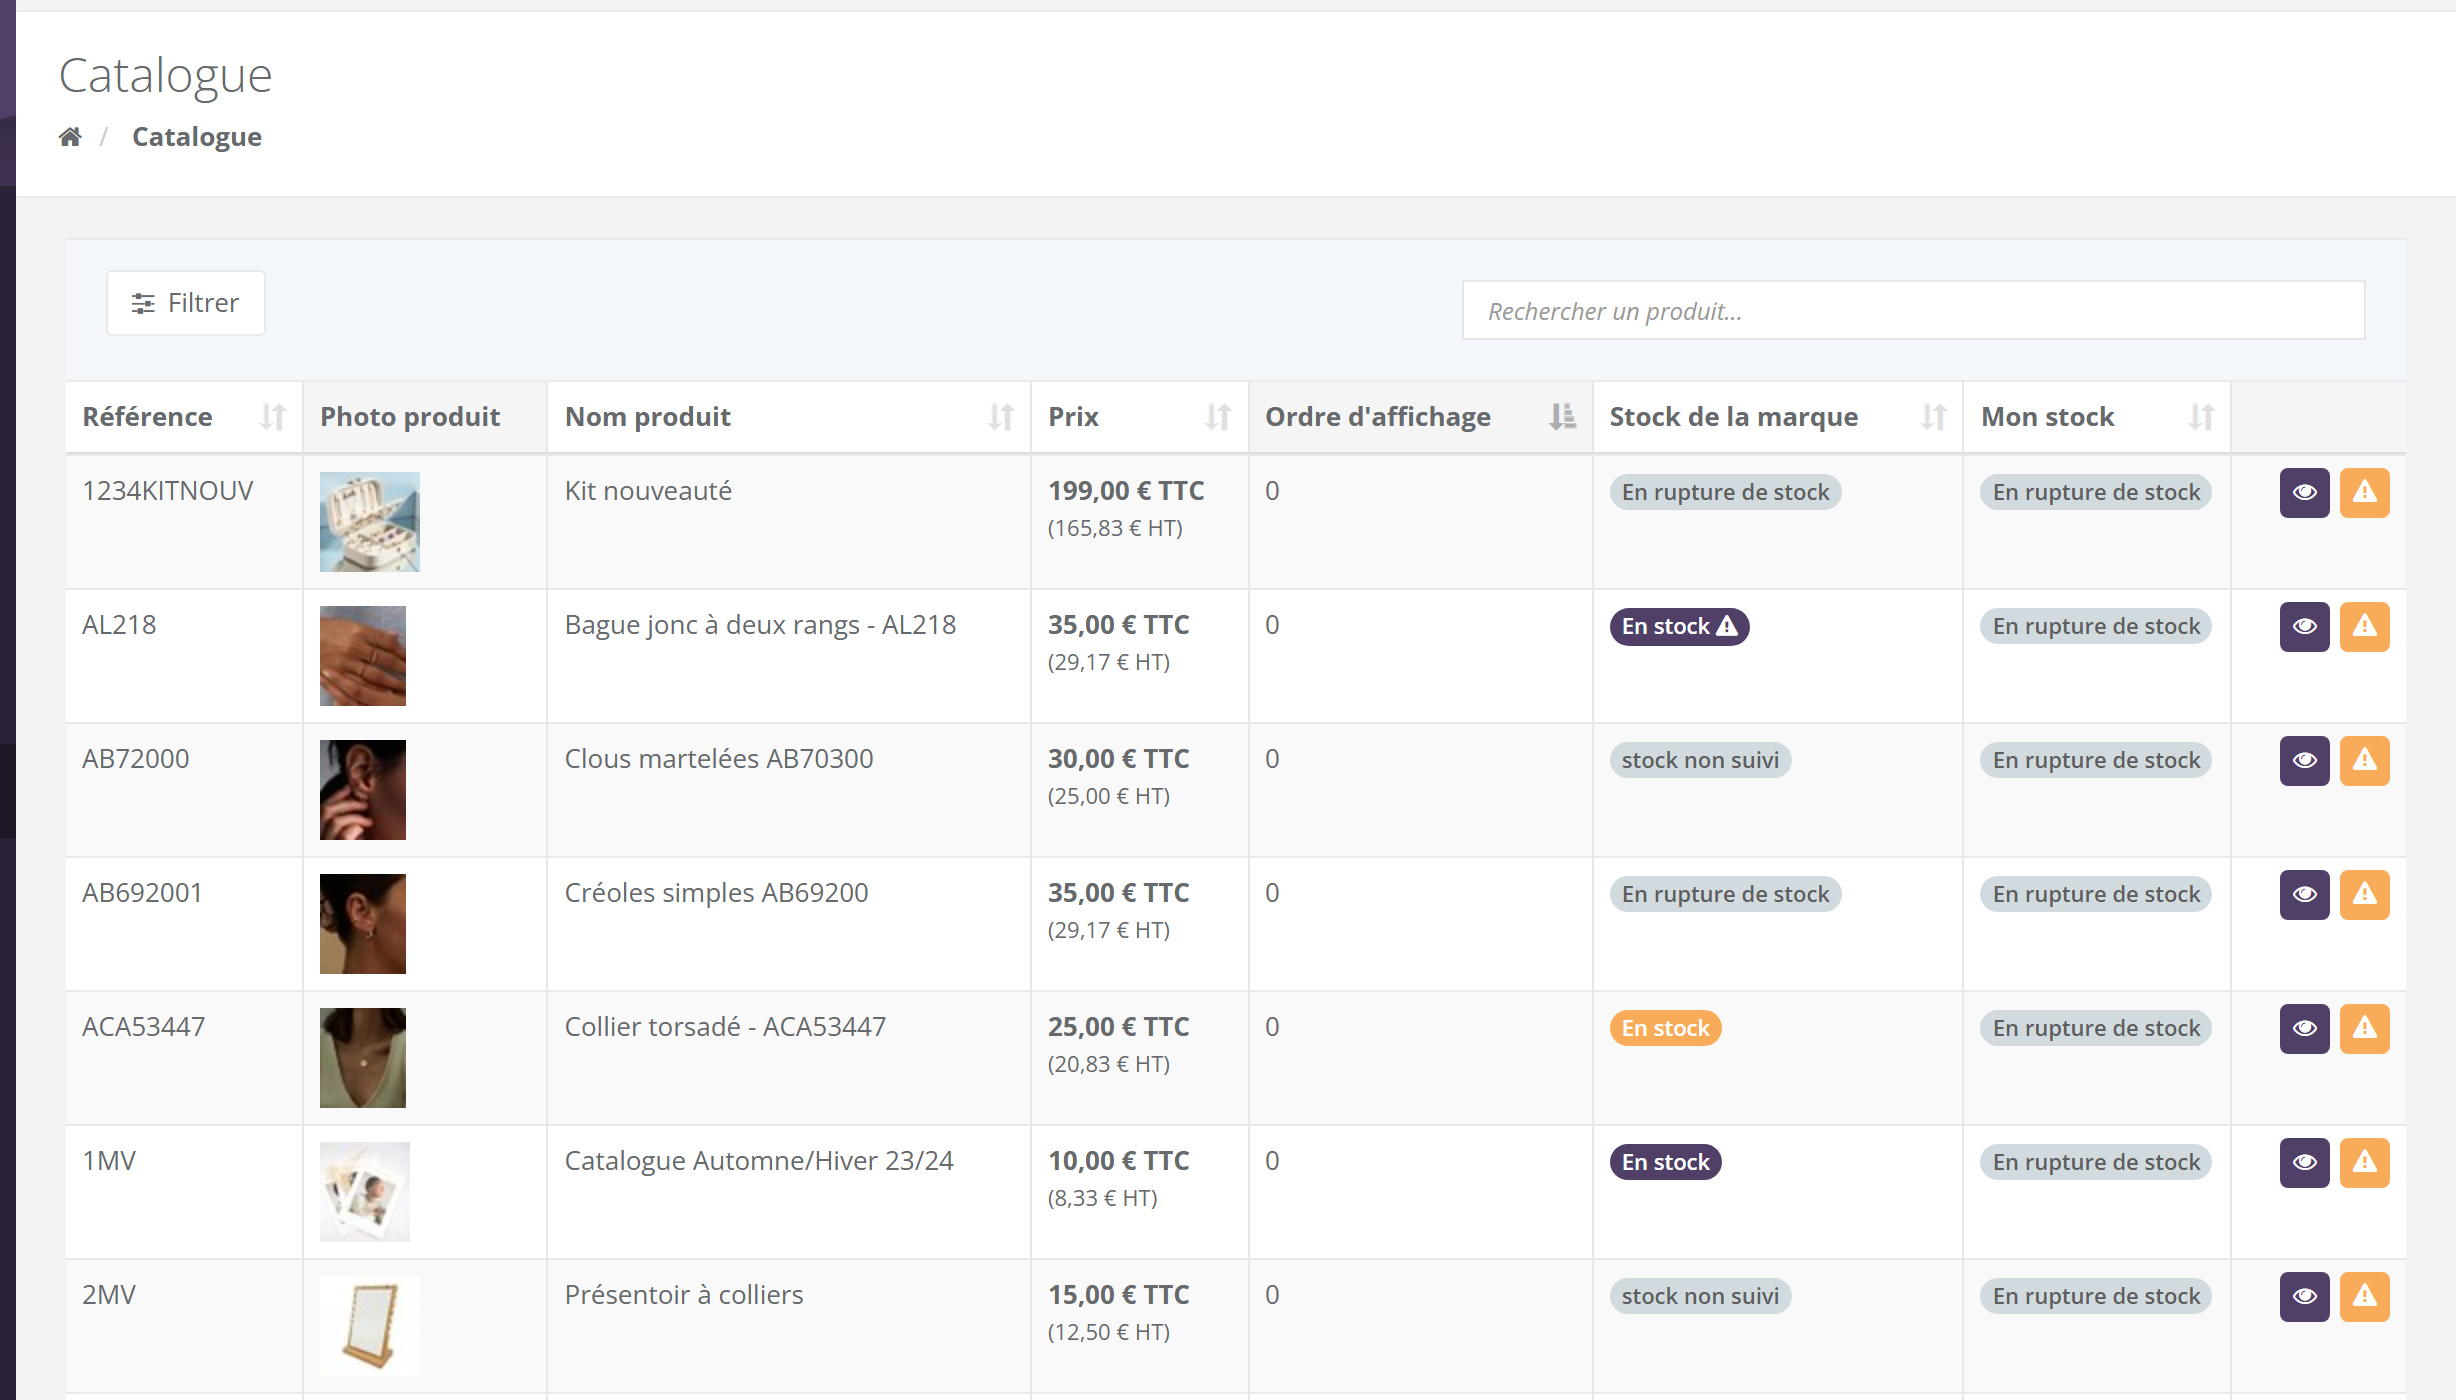Click stock non suivi badge for AB72000
This screenshot has height=1400, width=2456.
tap(1700, 761)
